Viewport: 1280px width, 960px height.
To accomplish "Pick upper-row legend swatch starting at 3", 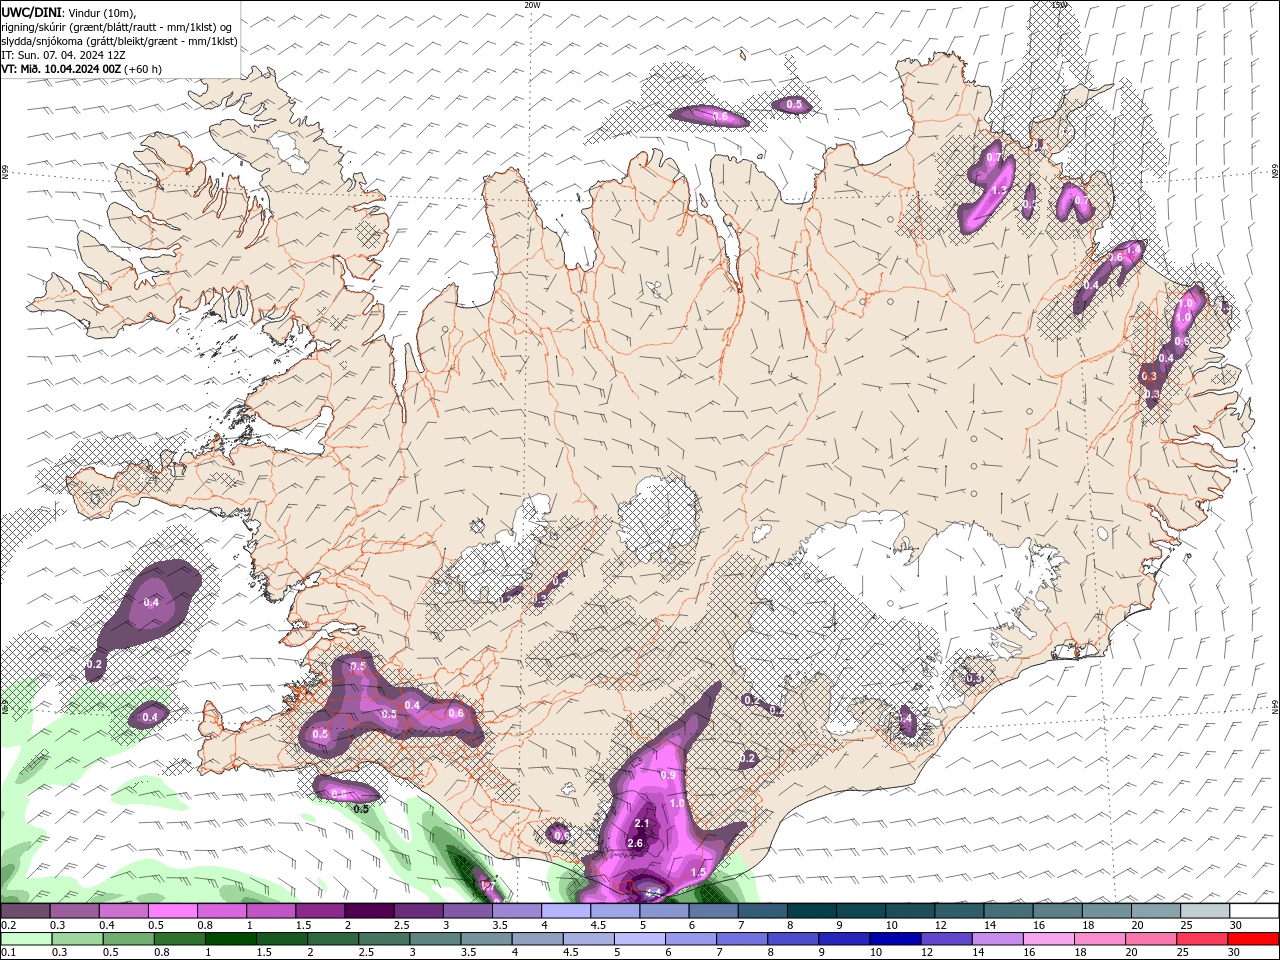I will click(468, 911).
